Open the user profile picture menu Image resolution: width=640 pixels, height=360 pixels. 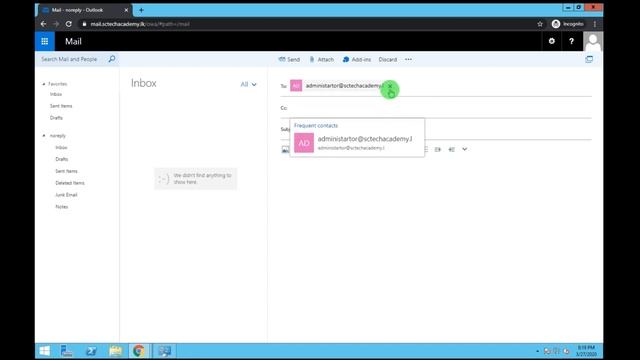(593, 41)
